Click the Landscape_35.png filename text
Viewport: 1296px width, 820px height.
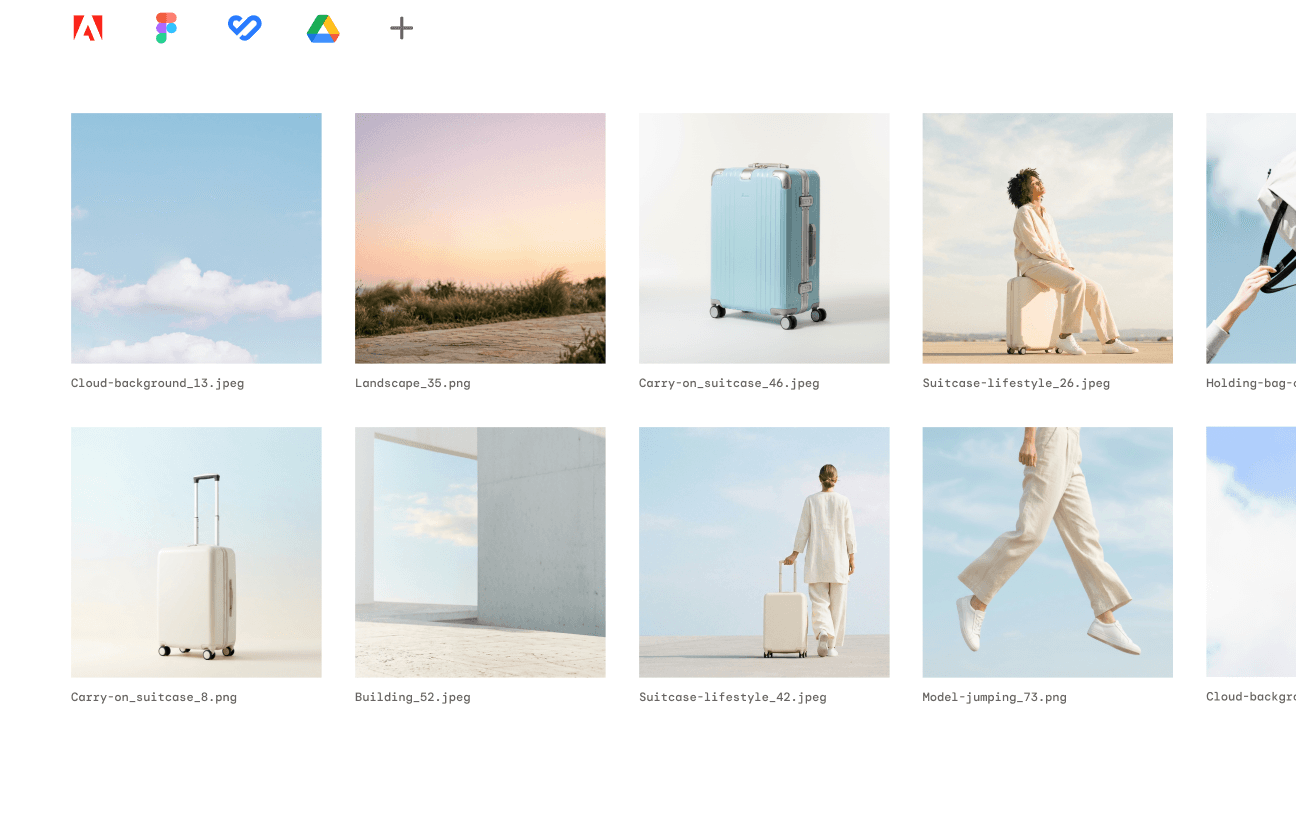(x=413, y=383)
